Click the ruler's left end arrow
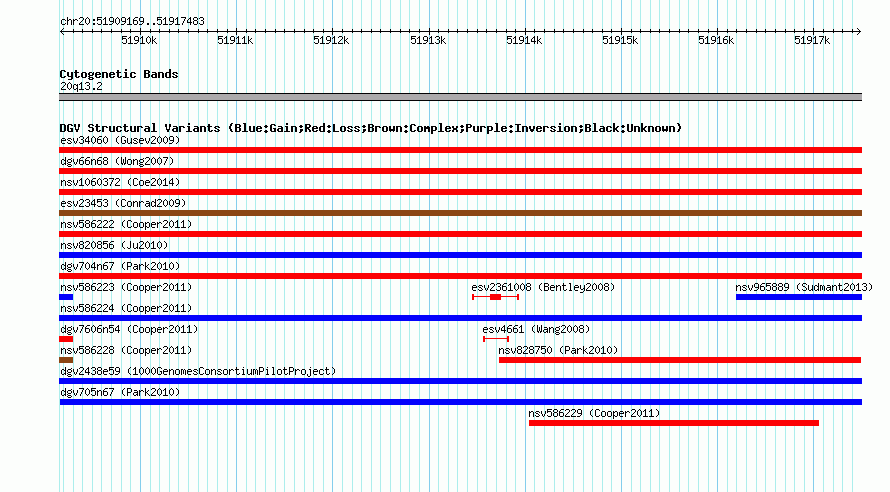The image size is (890, 492). click(62, 31)
